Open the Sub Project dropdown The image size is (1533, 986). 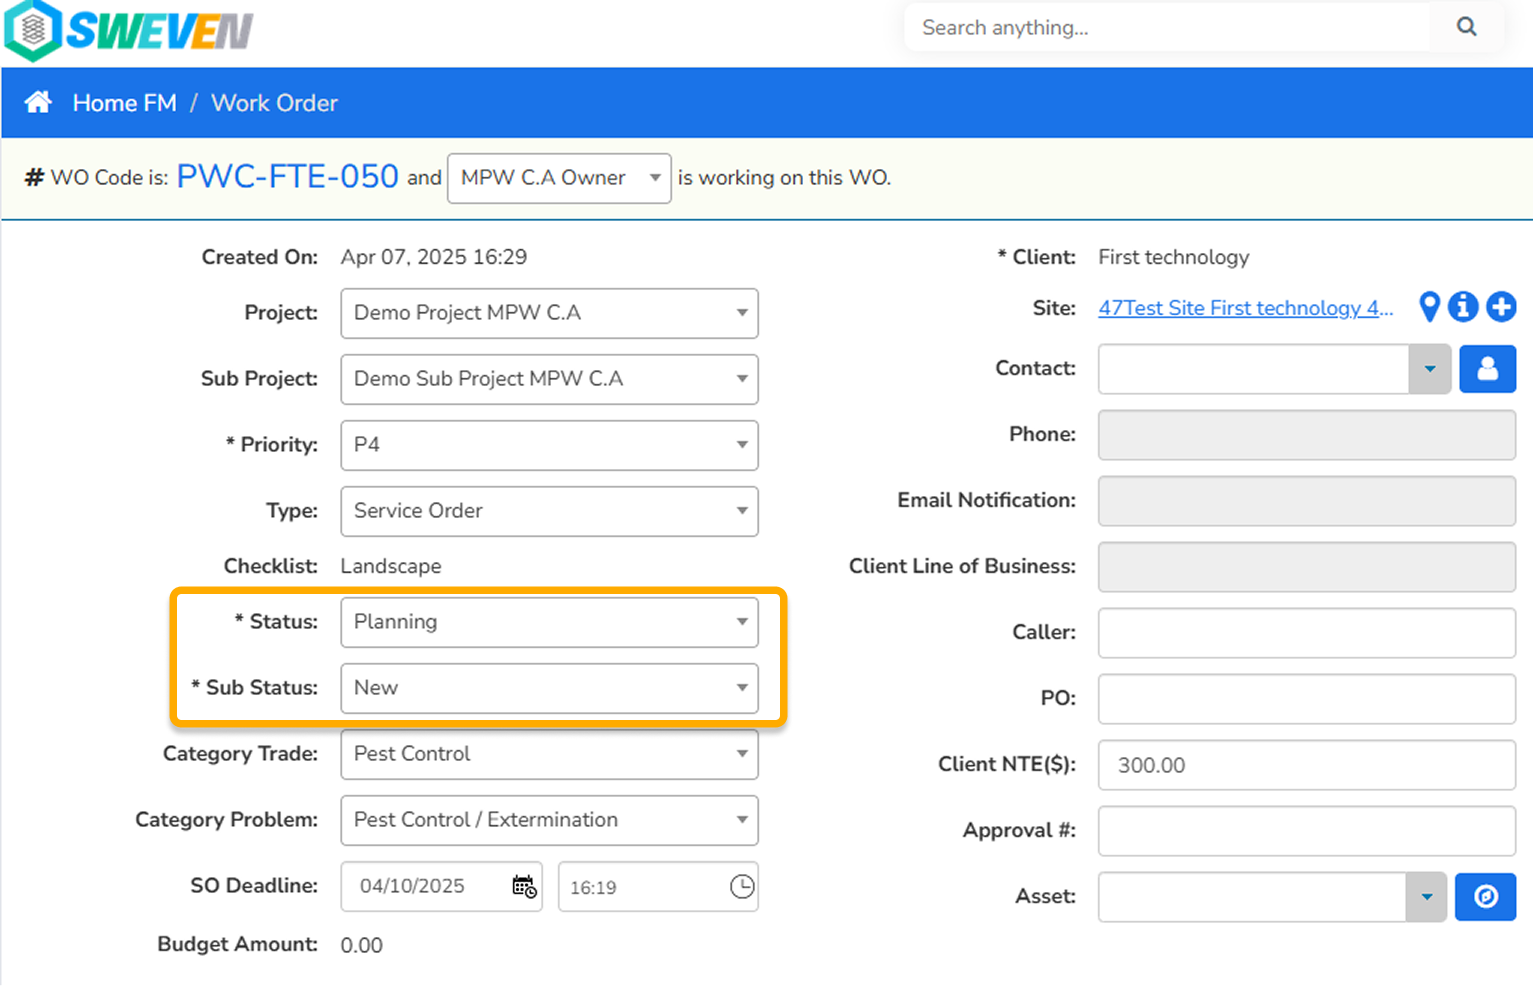click(549, 379)
